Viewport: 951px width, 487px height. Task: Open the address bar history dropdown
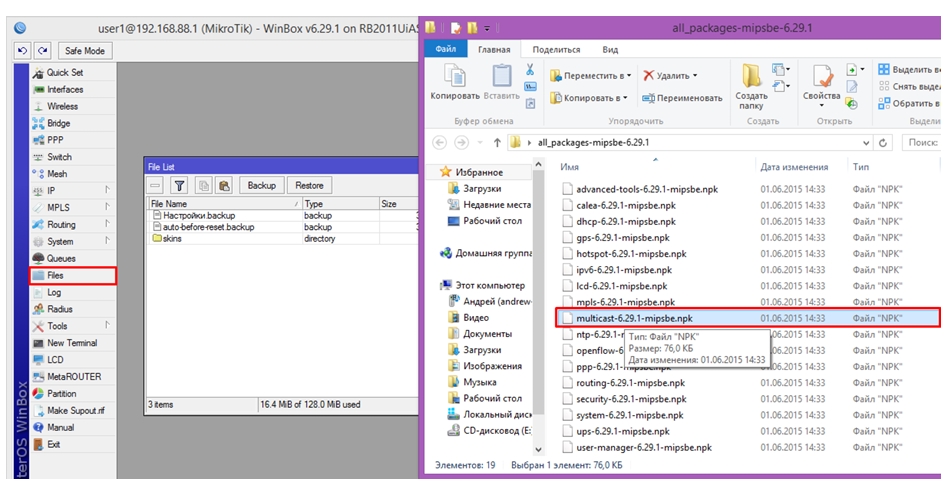(865, 143)
